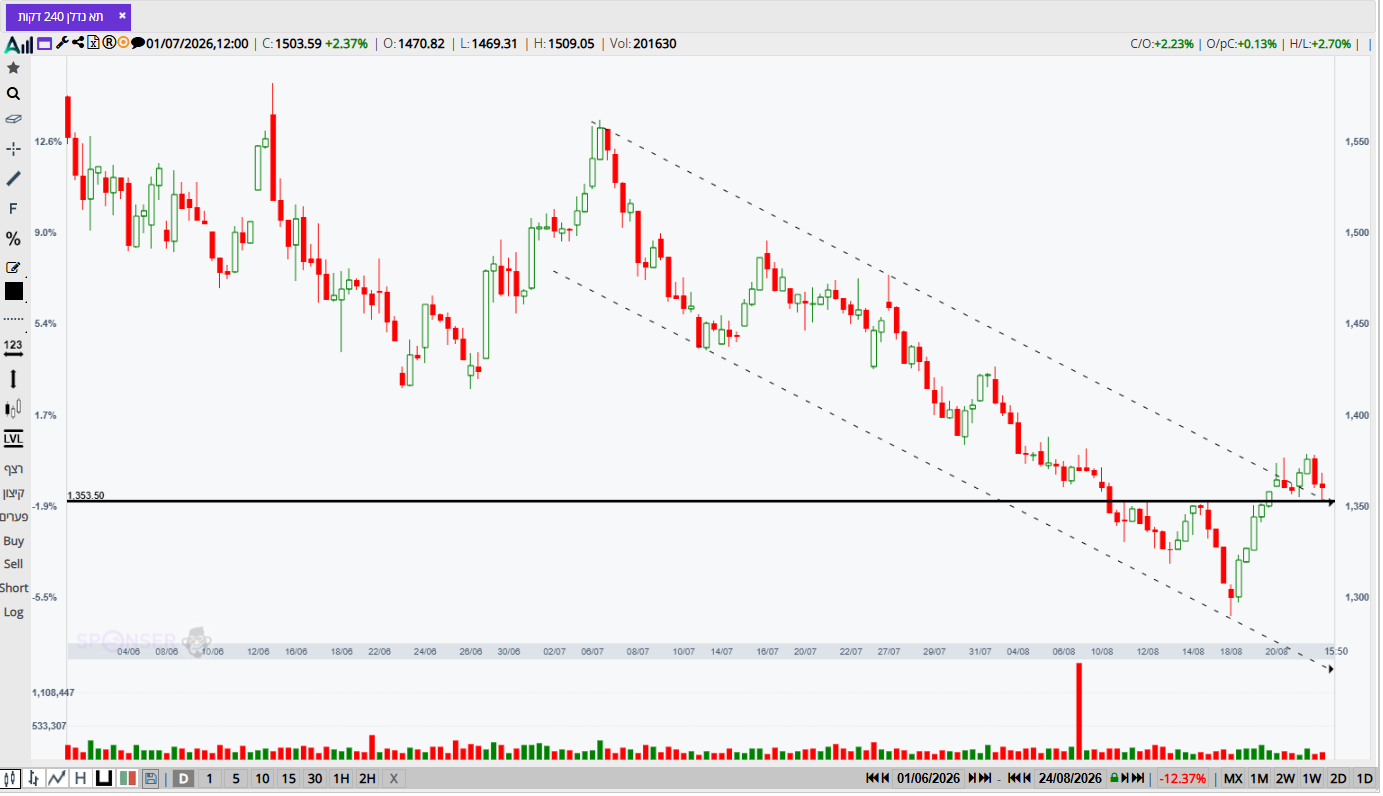This screenshot has width=1383, height=796.
Task: Select the 2W range
Action: click(x=1285, y=778)
